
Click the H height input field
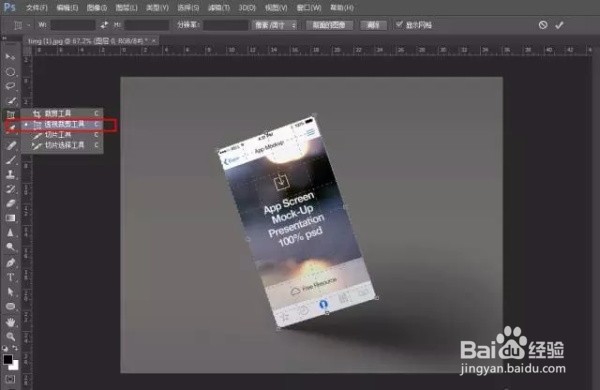click(147, 25)
